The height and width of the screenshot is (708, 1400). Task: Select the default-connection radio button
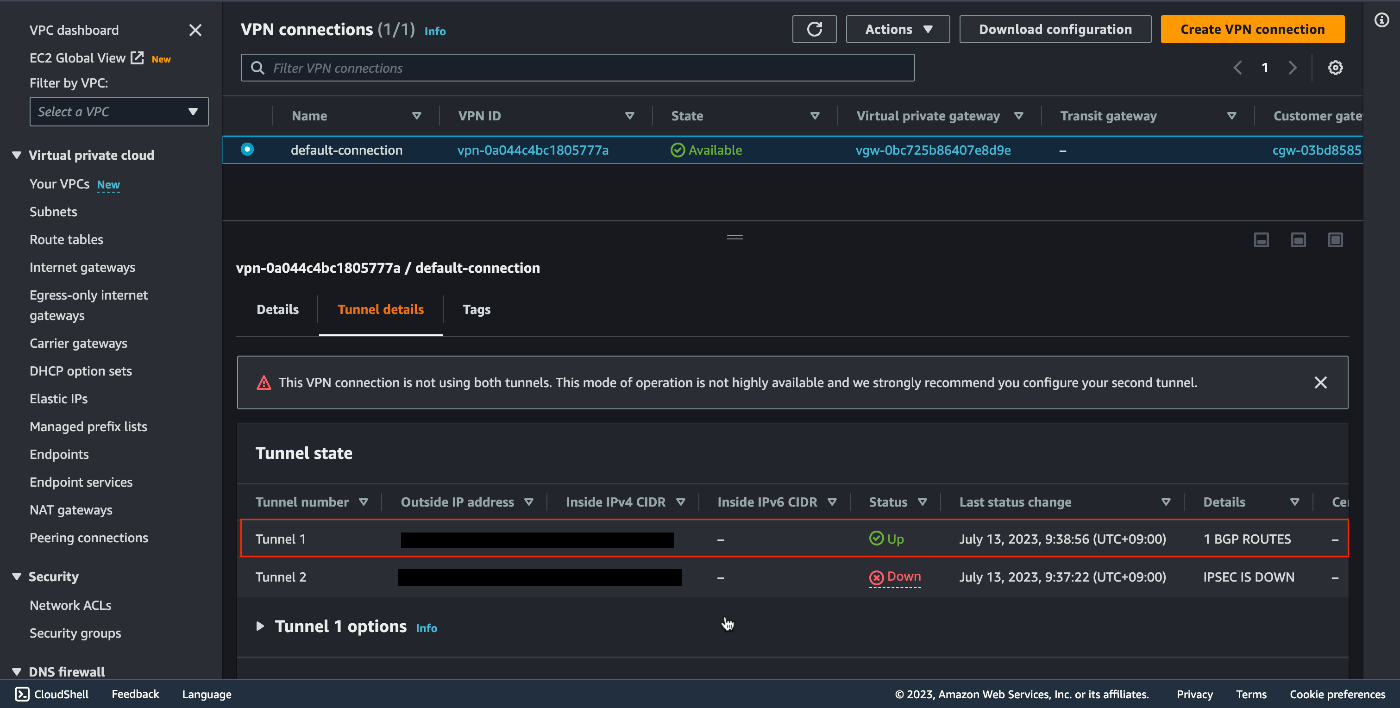pyautogui.click(x=247, y=150)
